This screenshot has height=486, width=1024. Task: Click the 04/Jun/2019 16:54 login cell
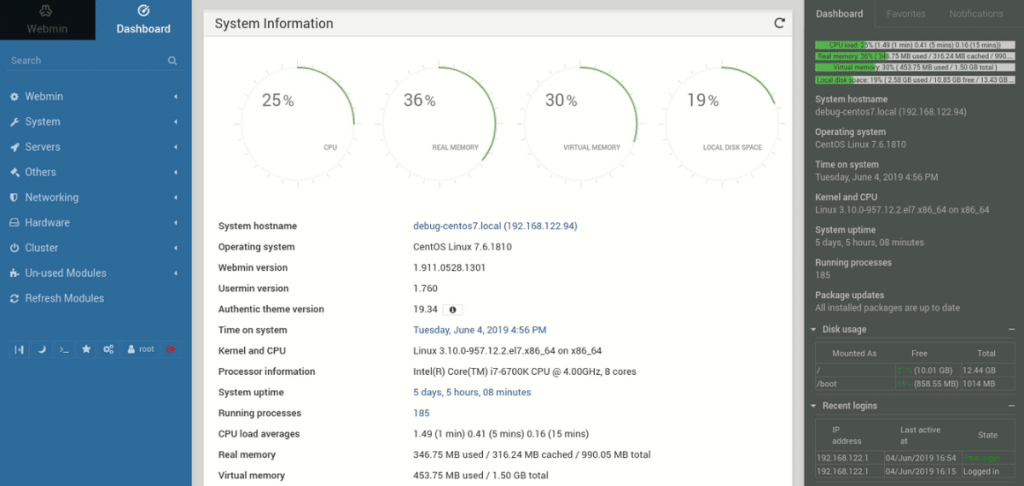click(x=921, y=458)
